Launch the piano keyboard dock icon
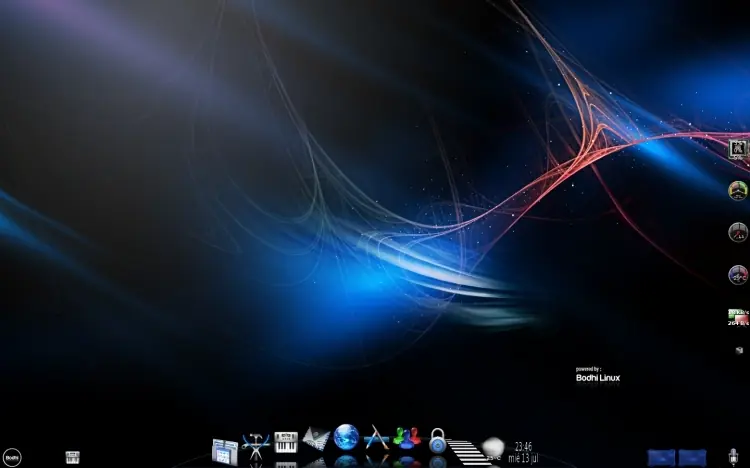The image size is (750, 468). pyautogui.click(x=286, y=443)
